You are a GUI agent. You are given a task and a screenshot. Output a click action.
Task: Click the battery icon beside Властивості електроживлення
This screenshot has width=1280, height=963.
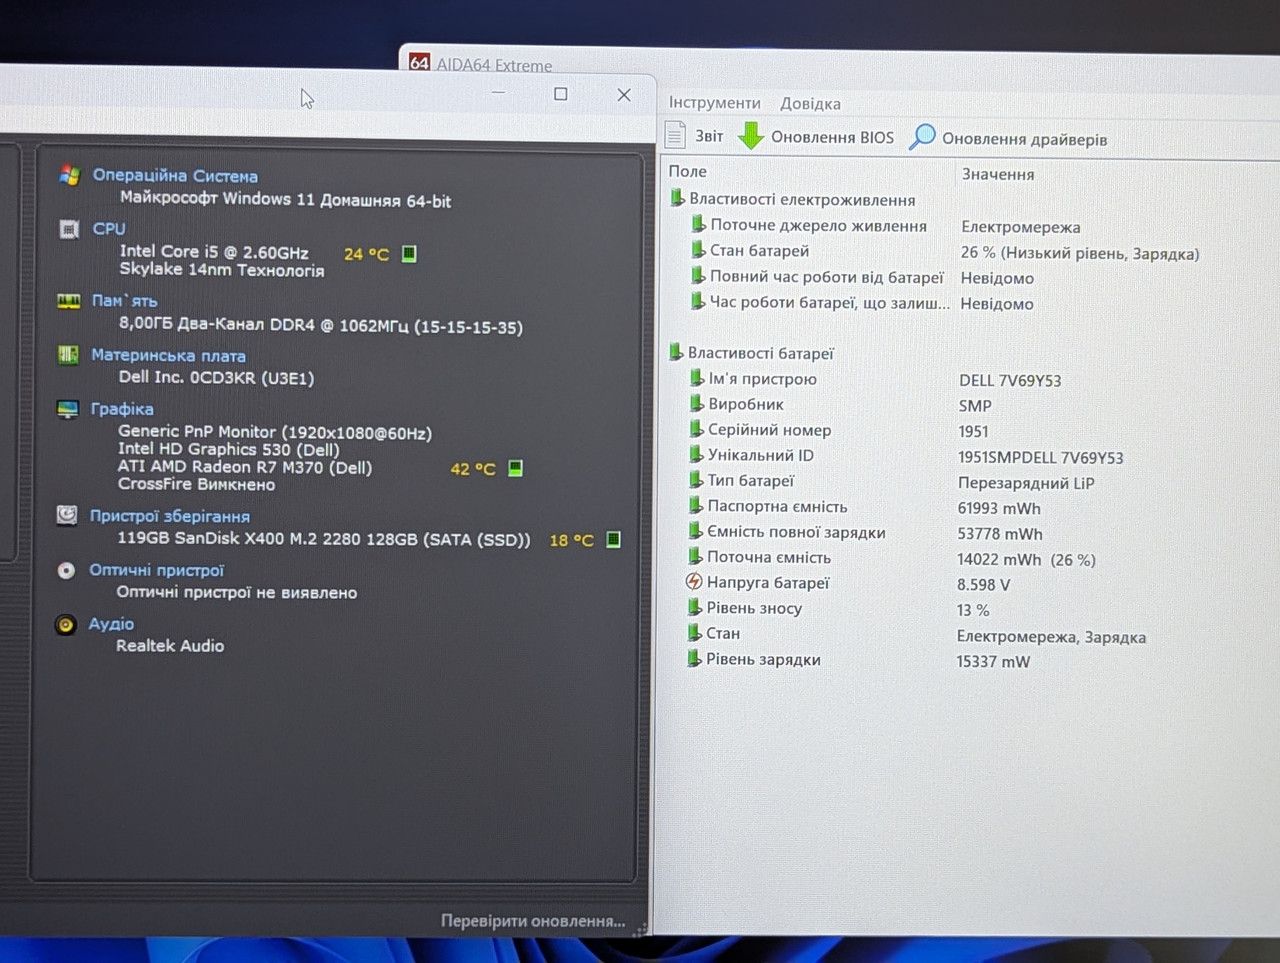coord(677,198)
